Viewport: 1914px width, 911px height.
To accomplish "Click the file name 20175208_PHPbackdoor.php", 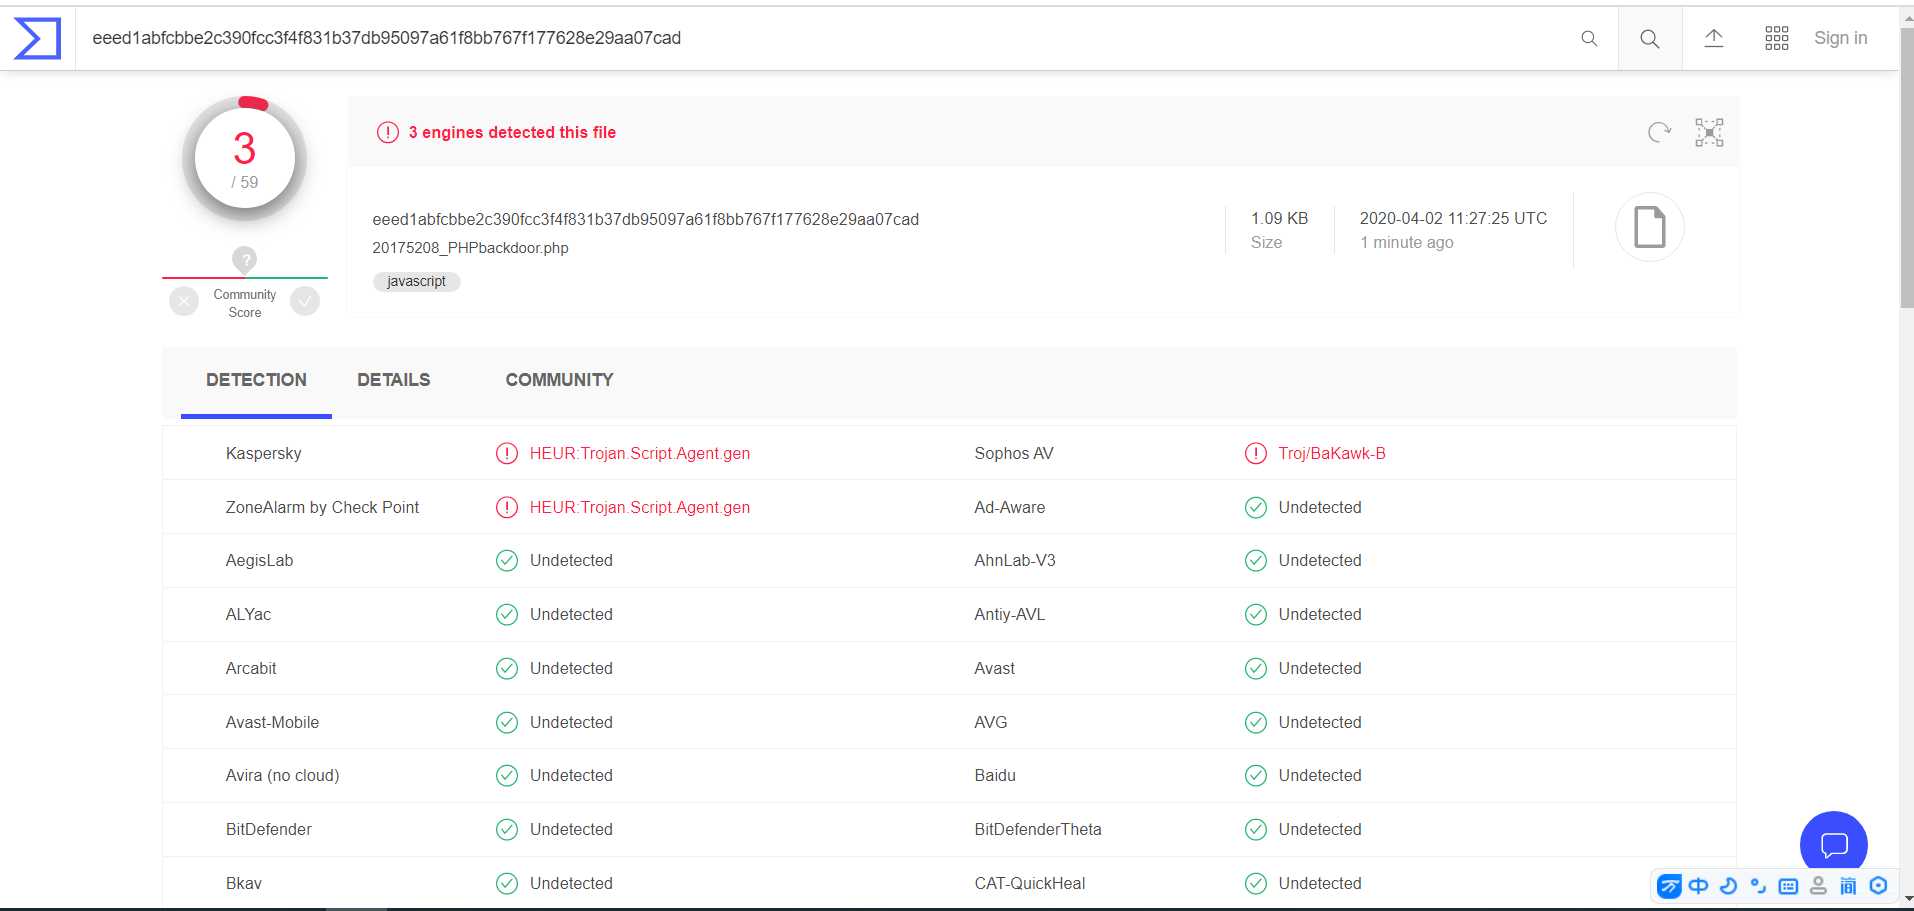I will coord(470,248).
